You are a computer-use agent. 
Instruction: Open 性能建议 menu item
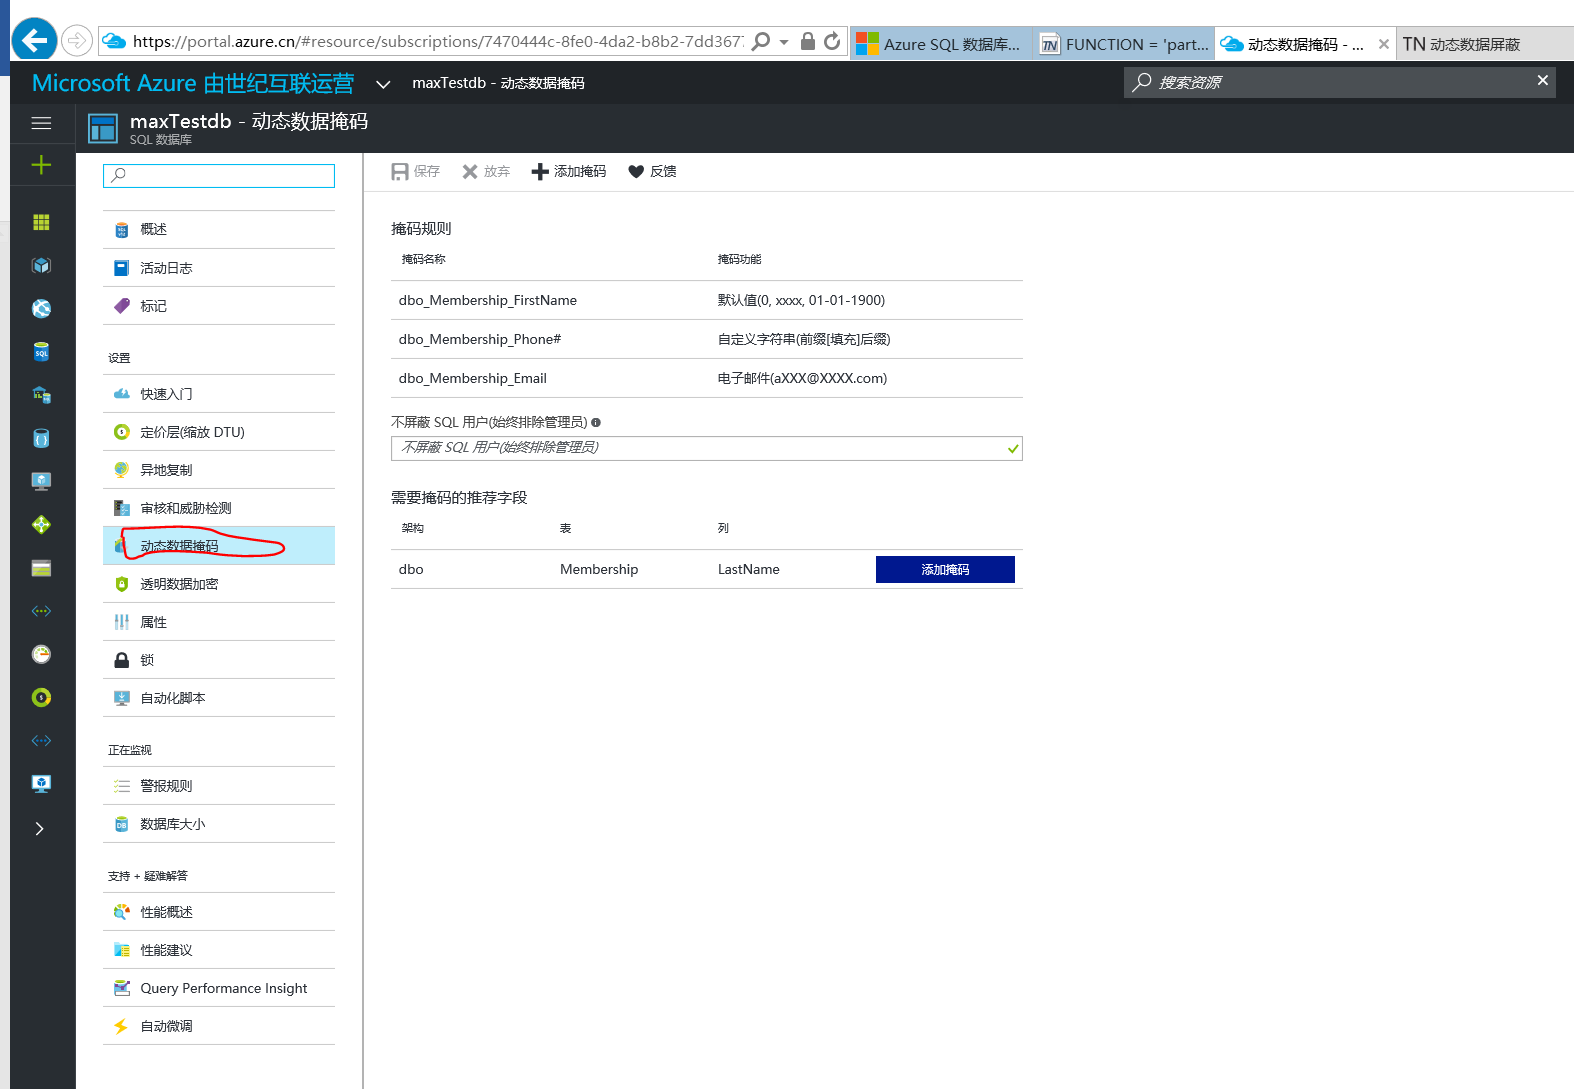click(x=219, y=950)
